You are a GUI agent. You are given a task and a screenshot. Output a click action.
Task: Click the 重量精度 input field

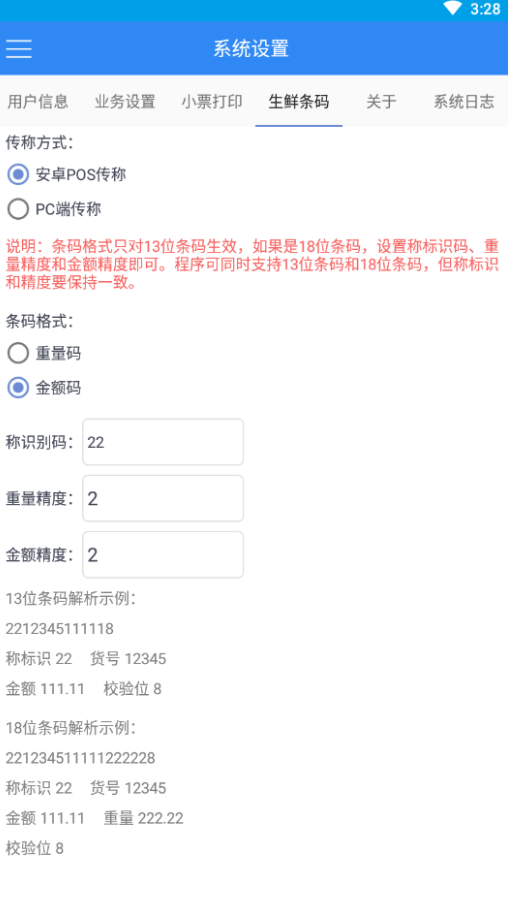click(x=163, y=498)
